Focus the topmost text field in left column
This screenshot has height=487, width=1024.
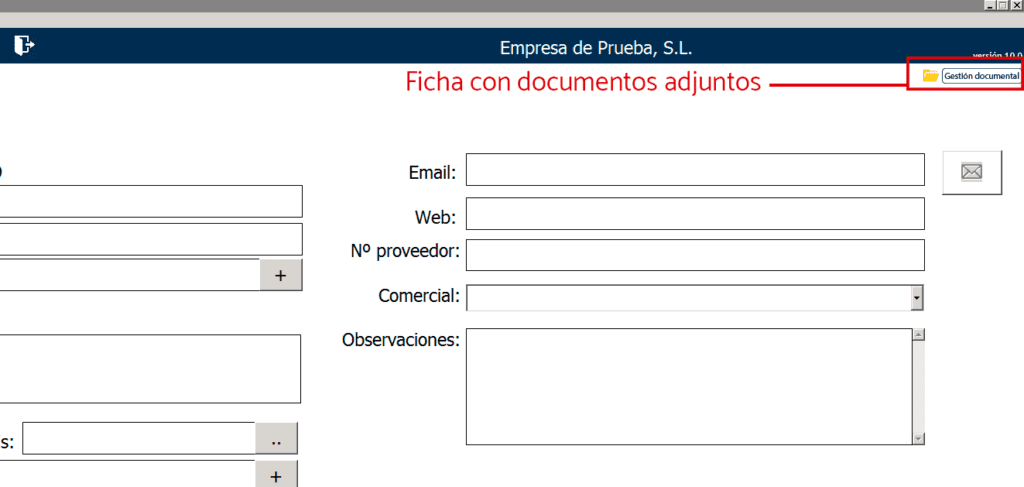pyautogui.click(x=150, y=201)
